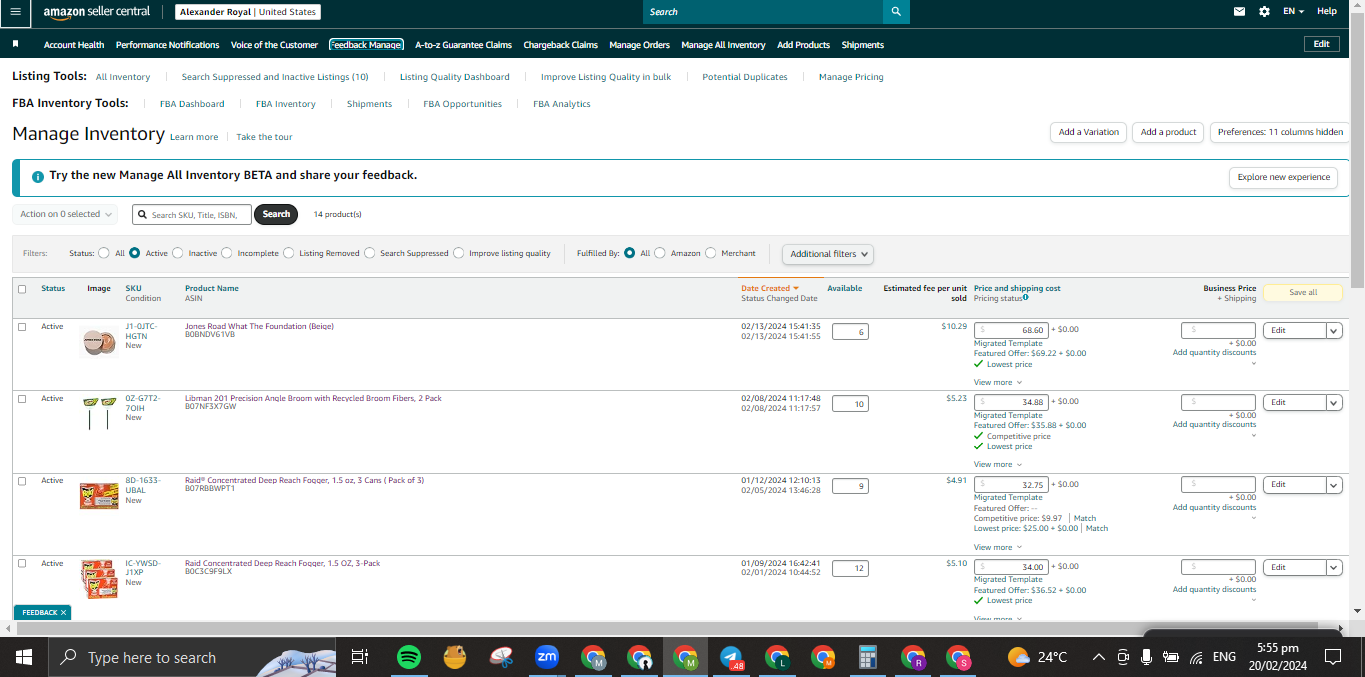Filter Fulfilled By Merchant
The width and height of the screenshot is (1365, 677).
pyautogui.click(x=711, y=253)
